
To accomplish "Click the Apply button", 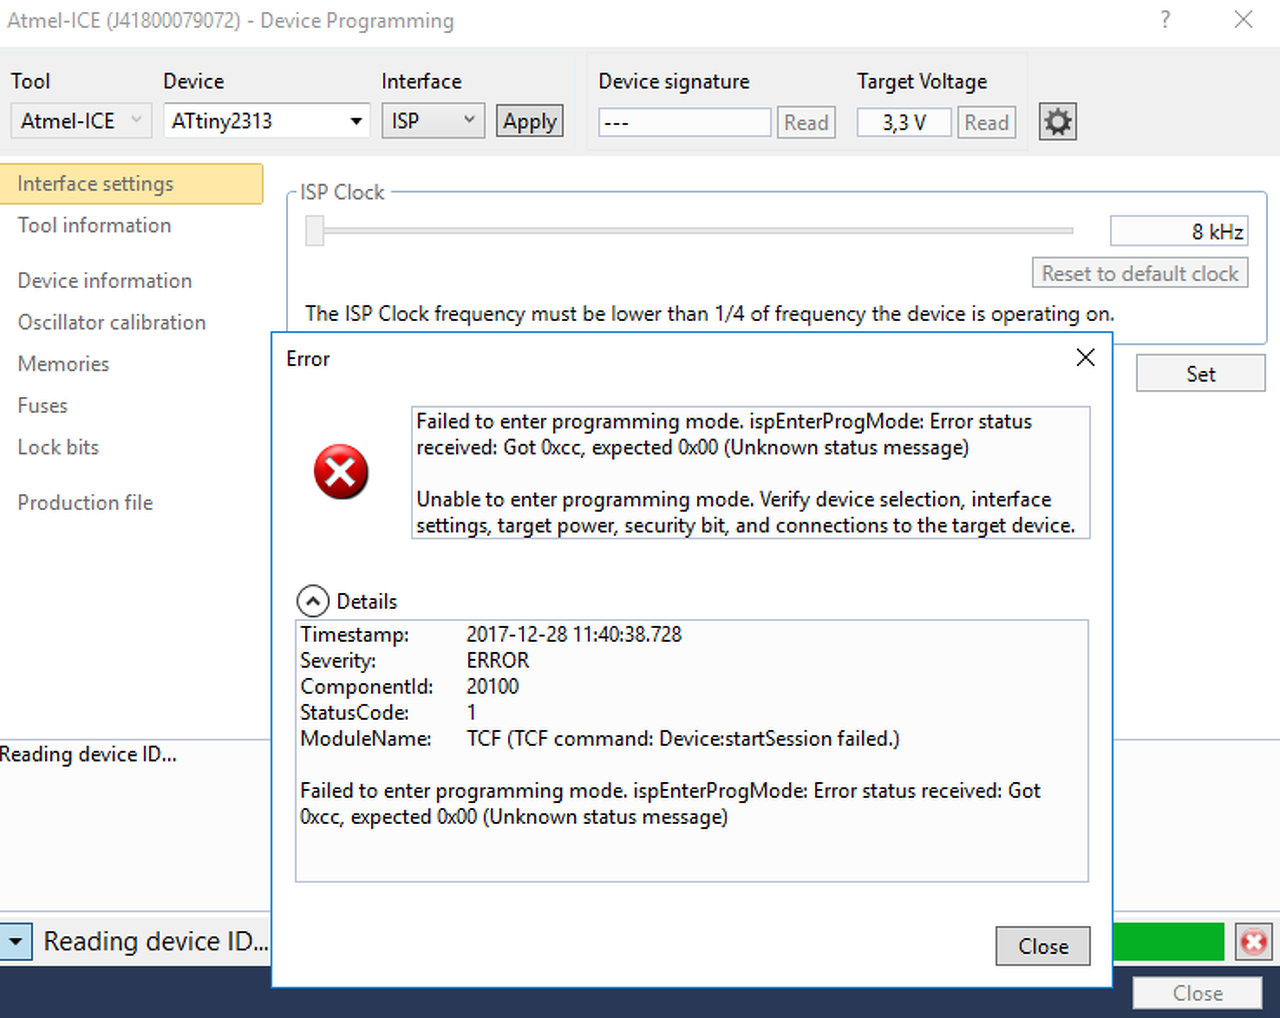I will tap(530, 121).
